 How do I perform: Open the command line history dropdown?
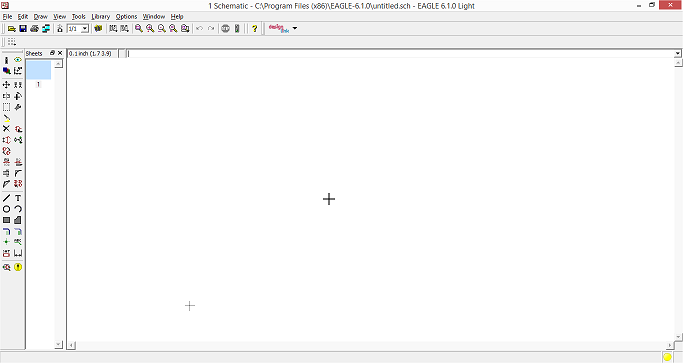tap(678, 54)
